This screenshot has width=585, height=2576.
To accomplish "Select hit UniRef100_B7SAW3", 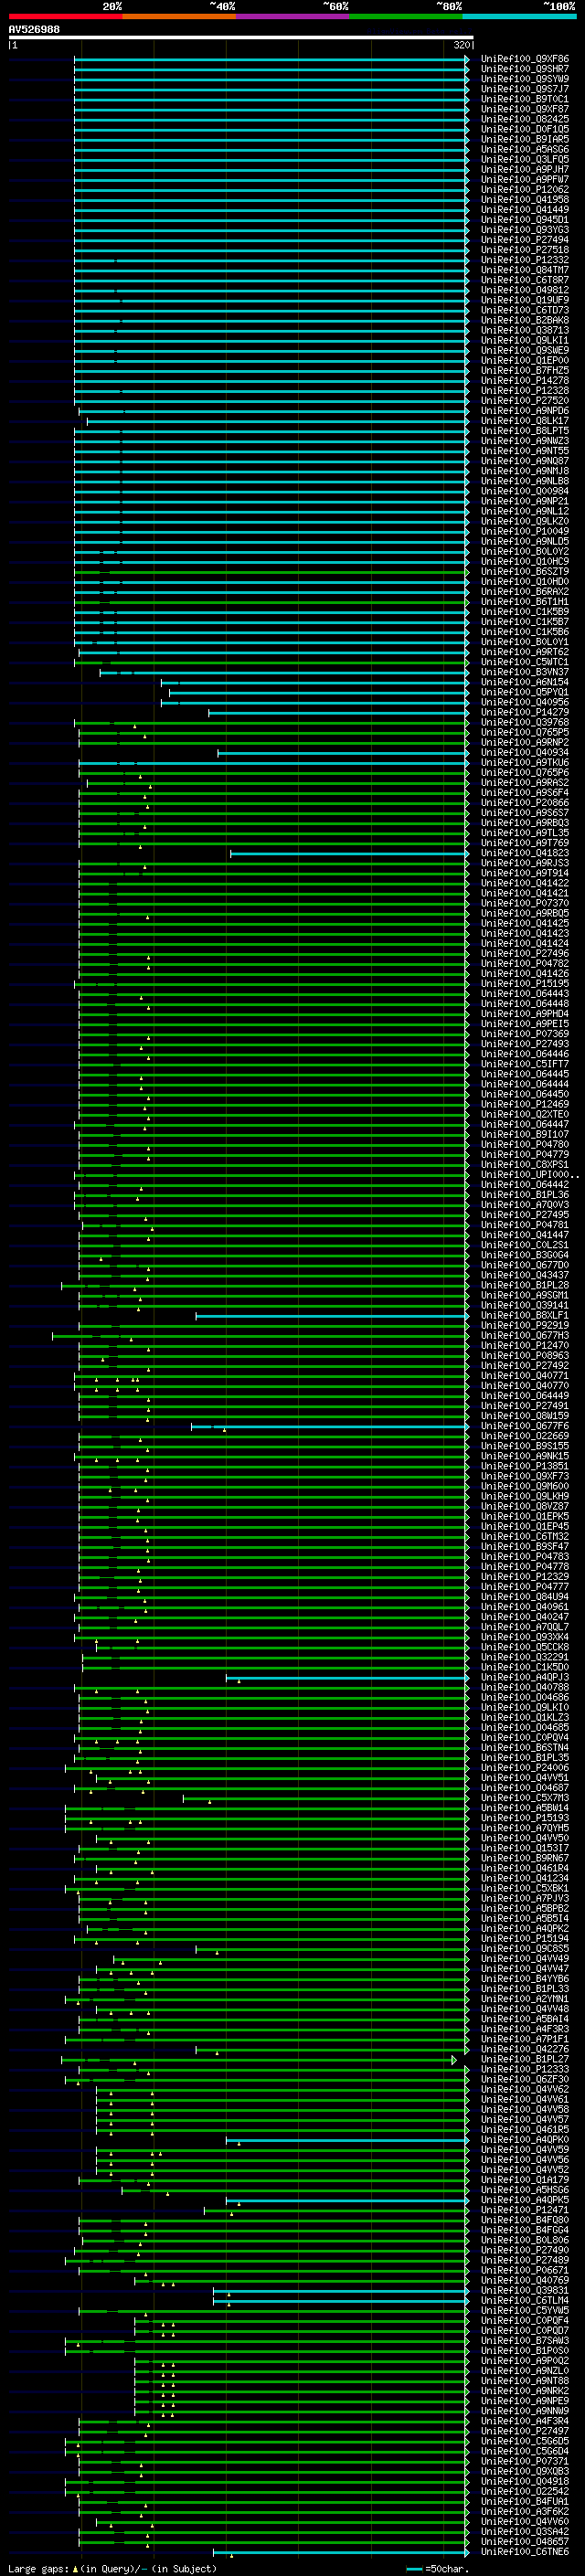I will tap(525, 2340).
